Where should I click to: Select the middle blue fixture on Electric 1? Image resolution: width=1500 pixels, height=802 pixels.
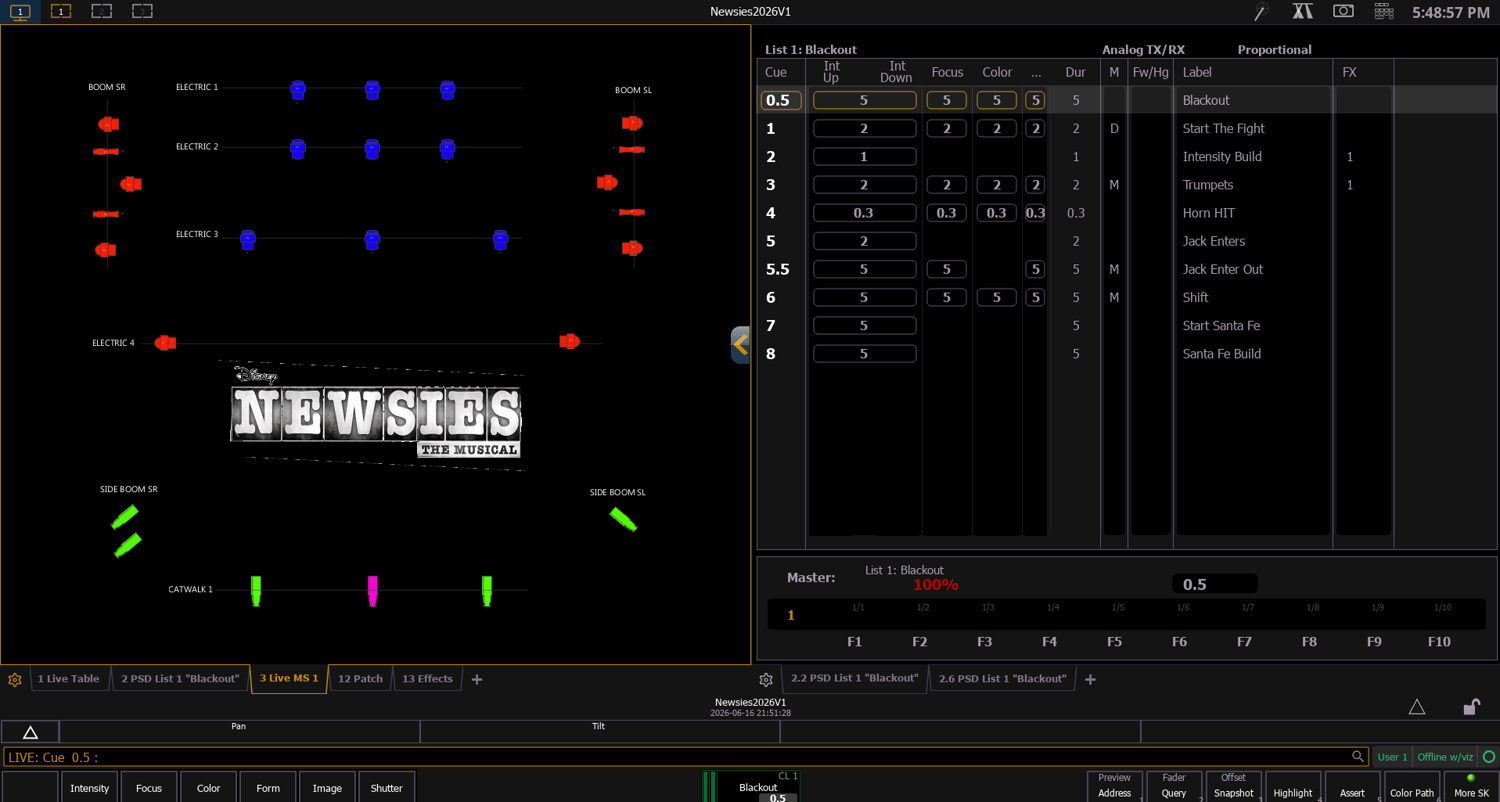point(372,90)
